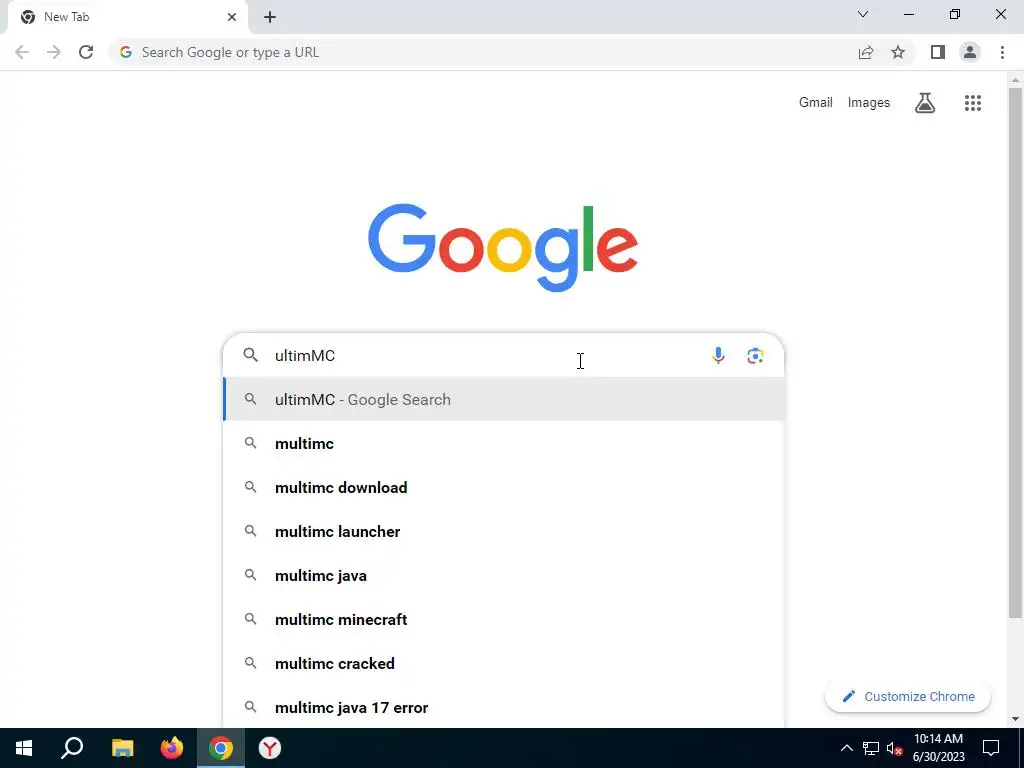Screen dimensions: 1024x768
Task: Expand the tab search chevron
Action: tap(863, 14)
